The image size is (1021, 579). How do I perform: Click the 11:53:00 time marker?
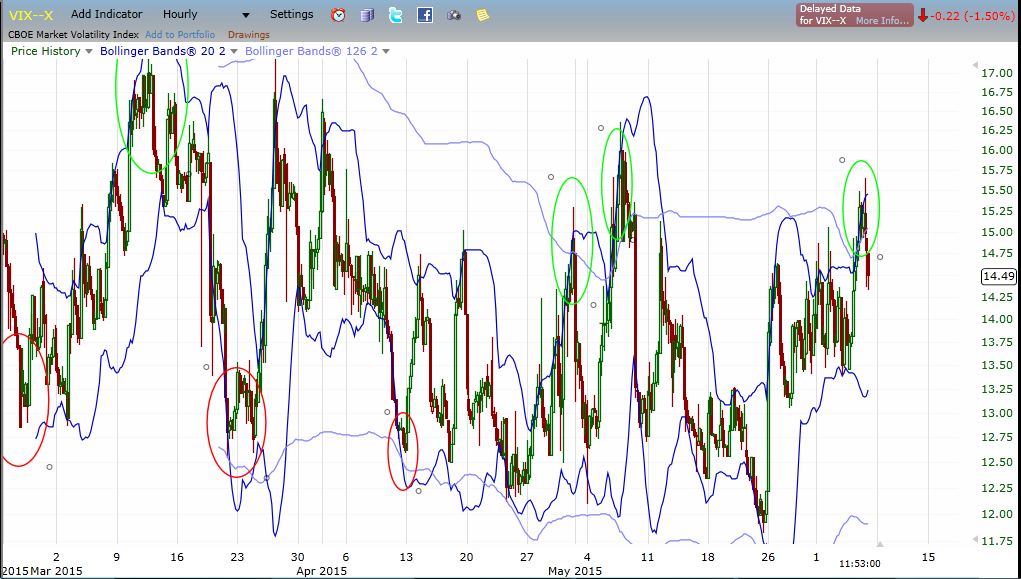pyautogui.click(x=860, y=563)
